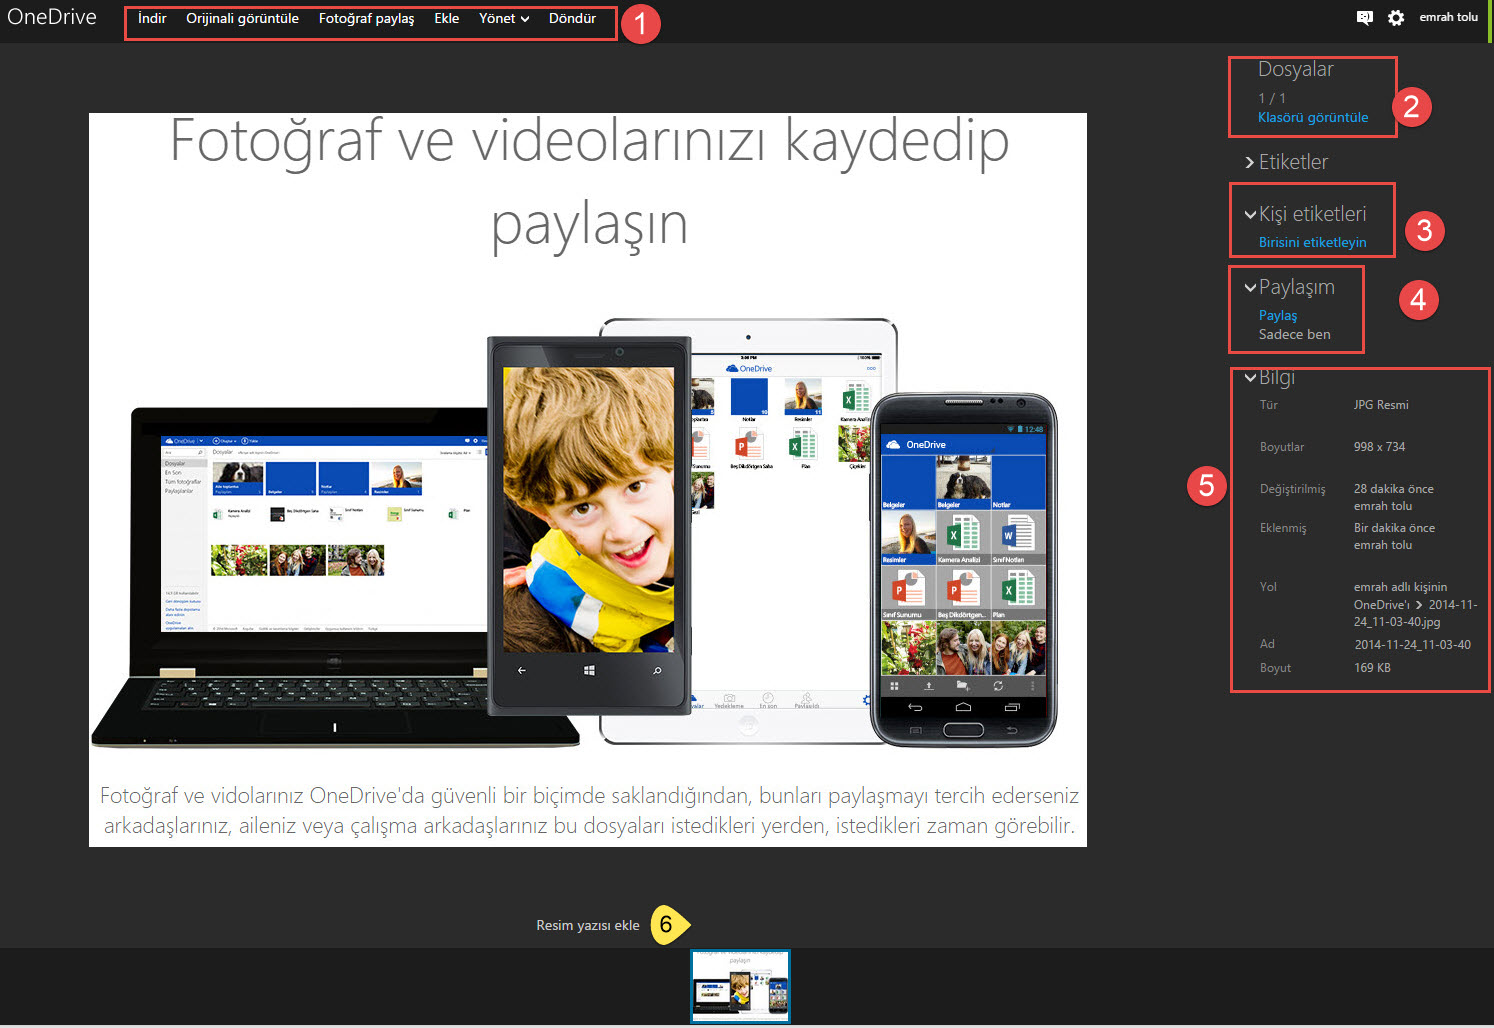Open the Yönet dropdown menu
The width and height of the screenshot is (1494, 1028).
[504, 18]
